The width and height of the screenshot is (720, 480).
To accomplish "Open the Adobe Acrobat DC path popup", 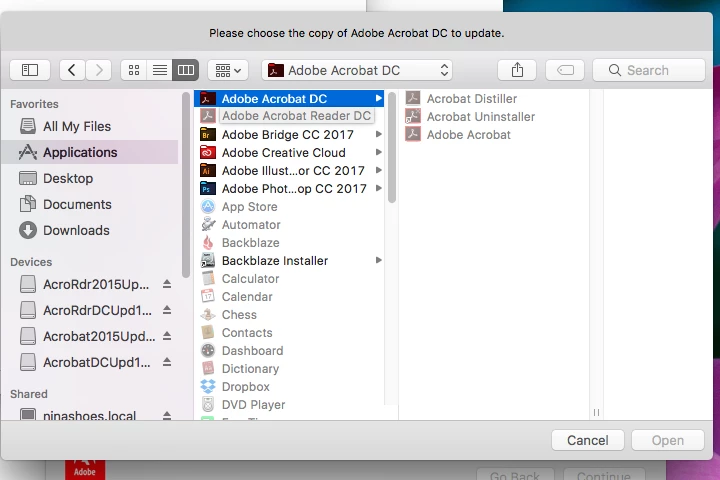I will 357,70.
